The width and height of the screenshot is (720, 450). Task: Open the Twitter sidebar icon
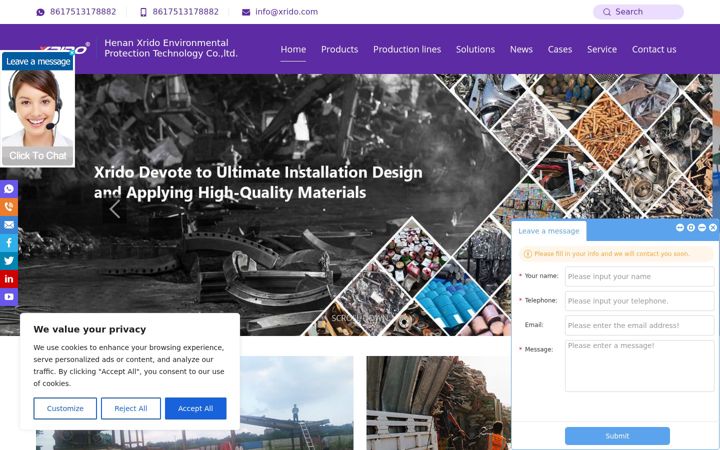9,261
